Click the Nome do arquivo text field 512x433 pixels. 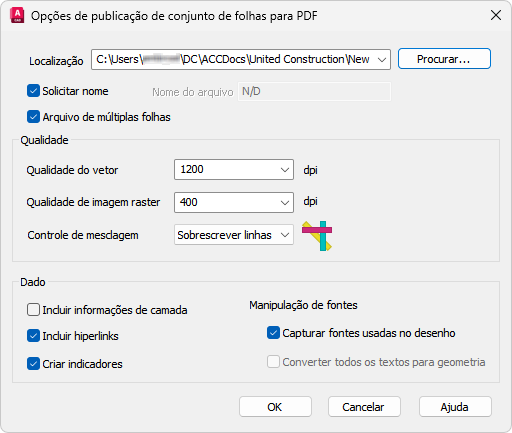[314, 91]
